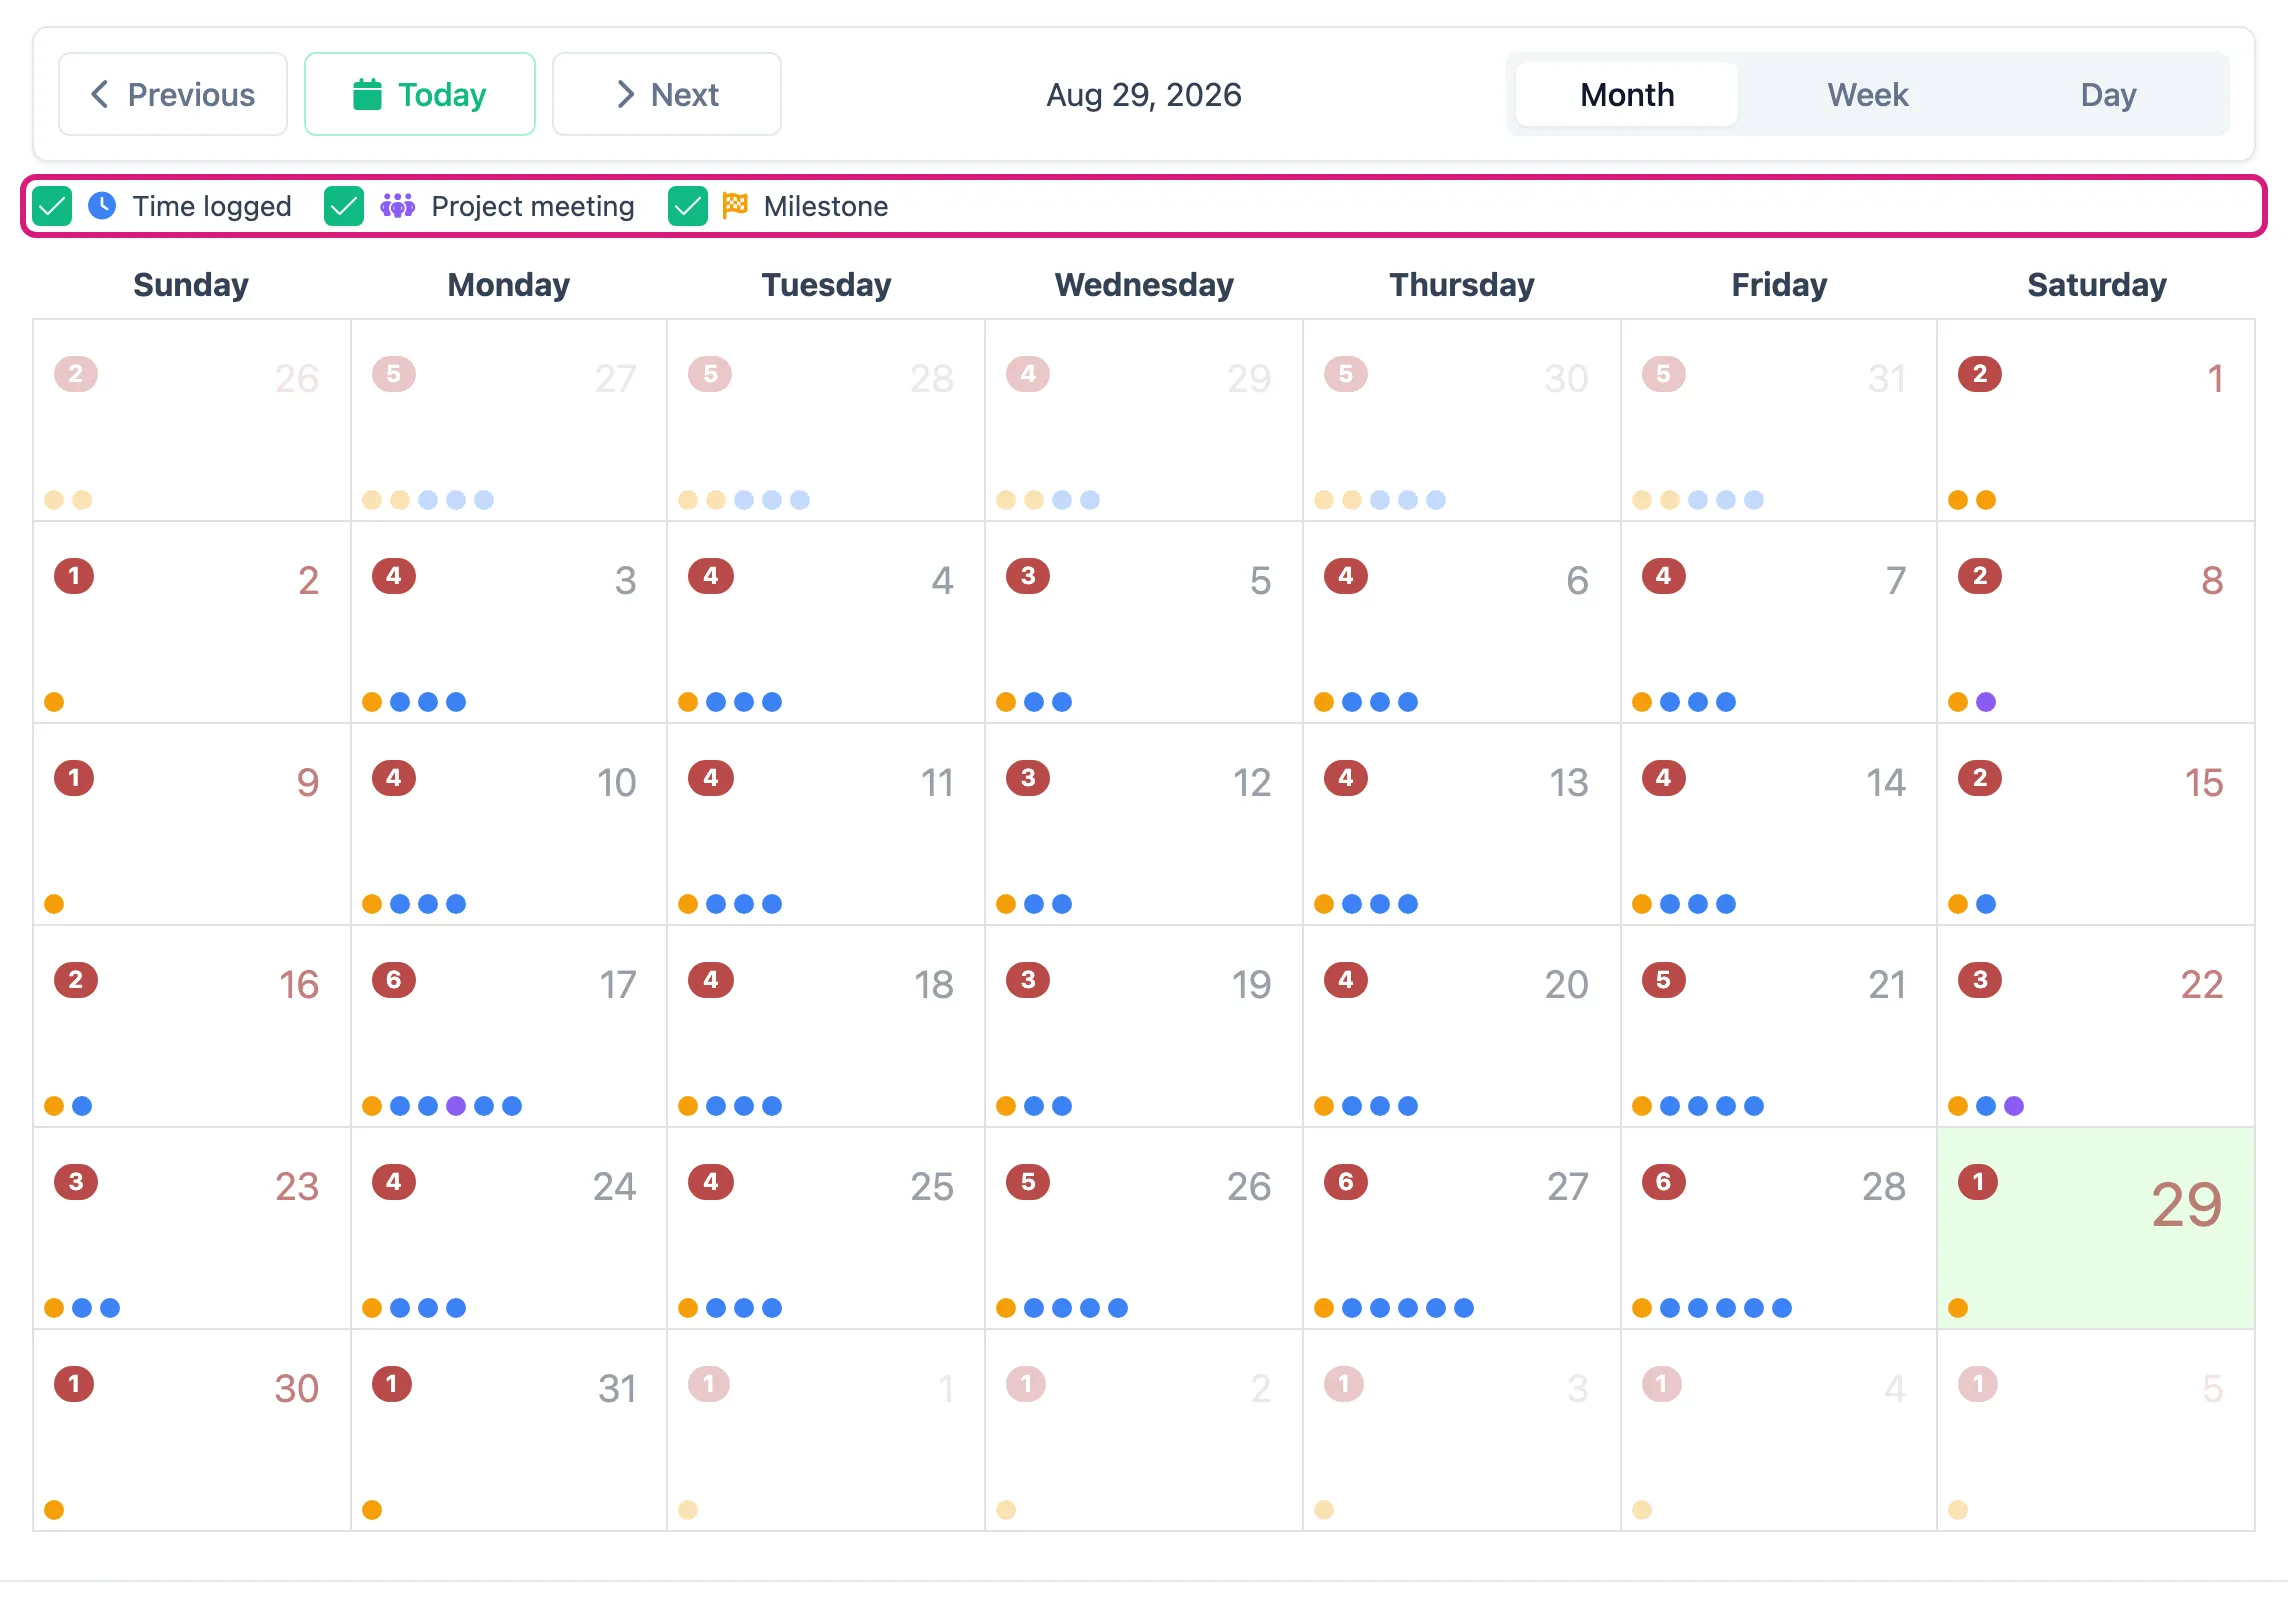Click the Aug 29, 2026 date label
Viewport: 2288px width, 1600px height.
point(1143,94)
